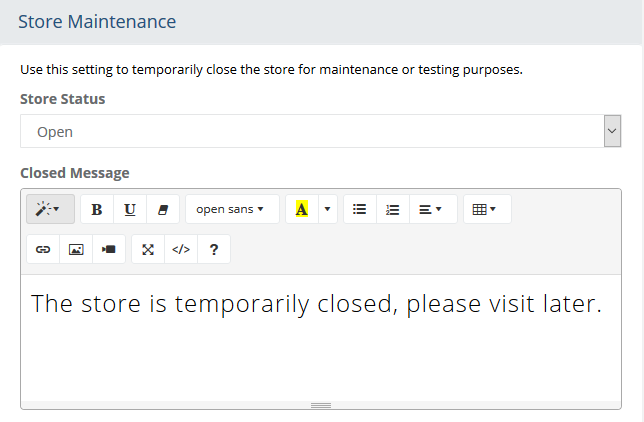The width and height of the screenshot is (644, 422).
Task: Insert an unordered bullet list
Action: (x=360, y=209)
